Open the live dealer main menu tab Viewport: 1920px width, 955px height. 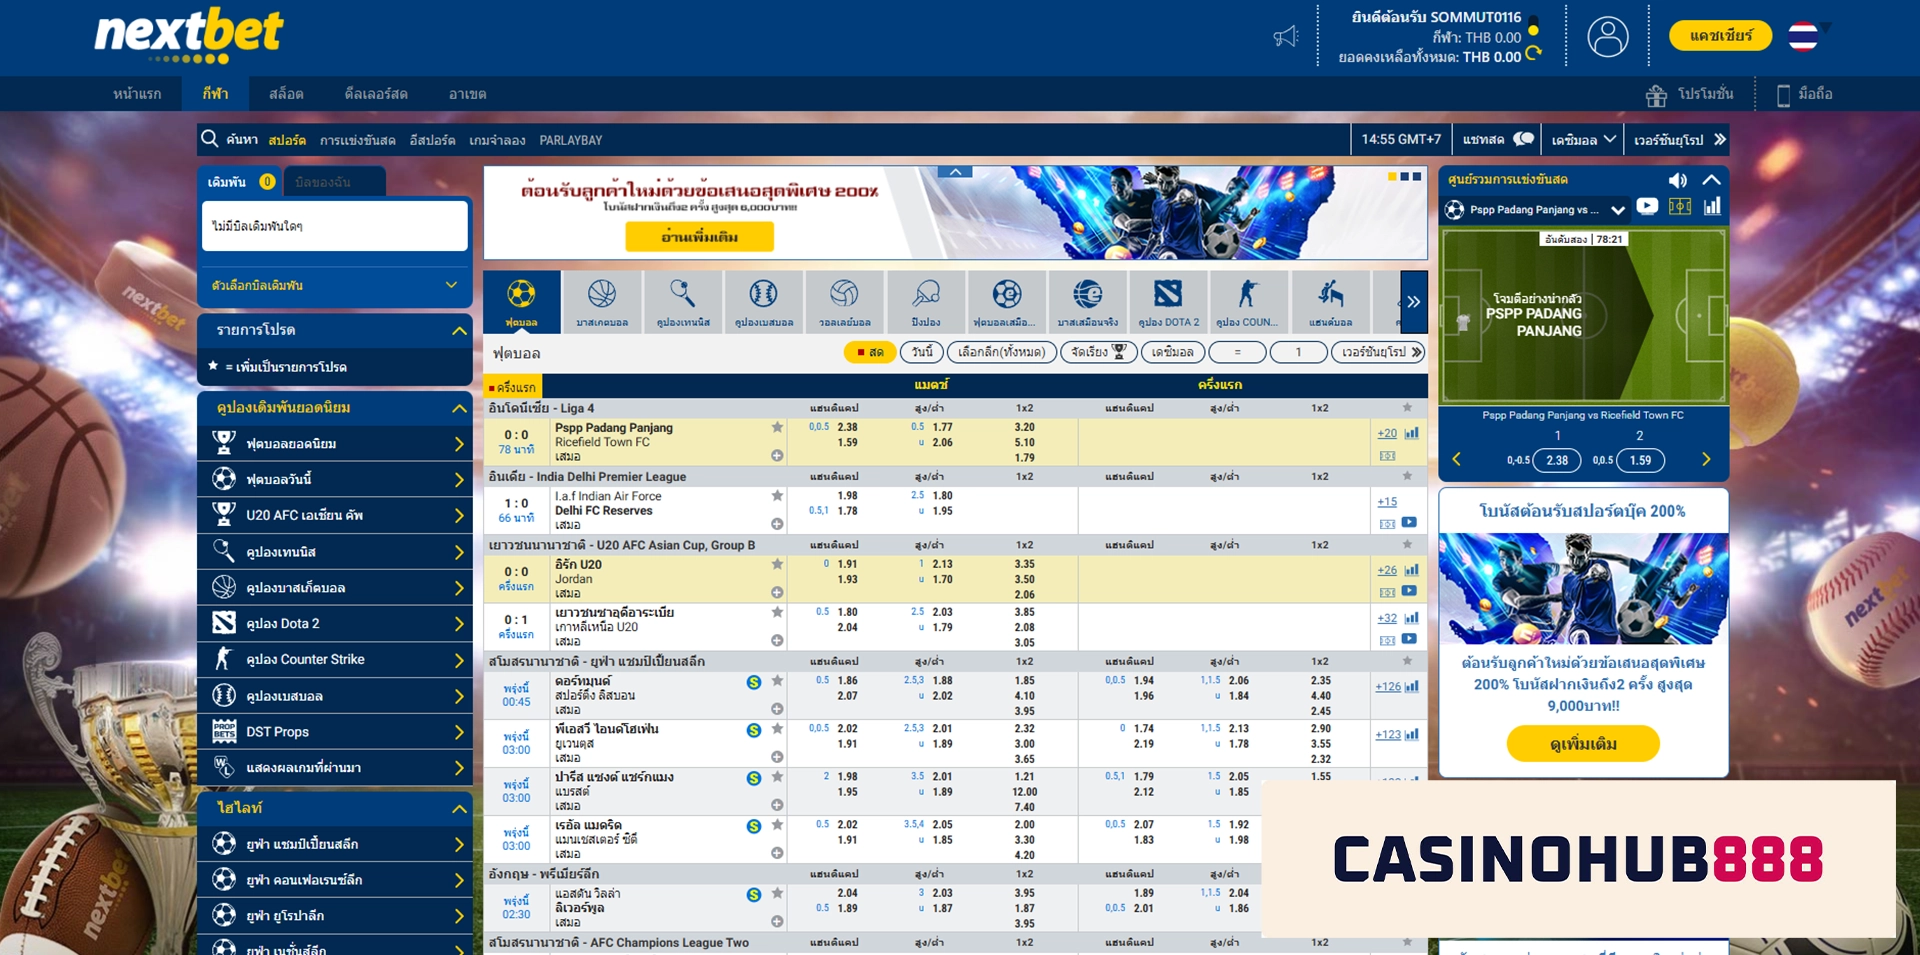[376, 94]
